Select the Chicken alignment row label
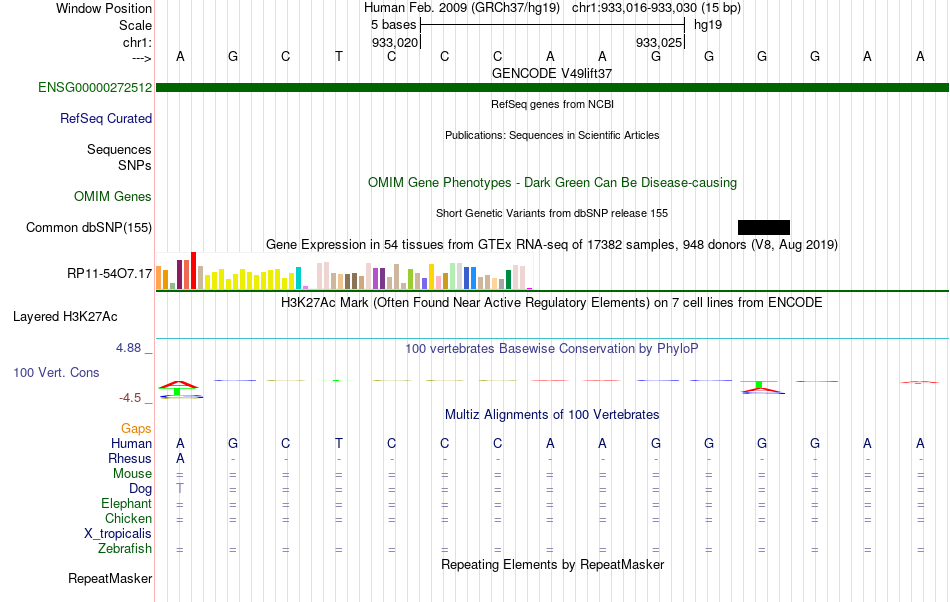The image size is (950, 602). (128, 518)
